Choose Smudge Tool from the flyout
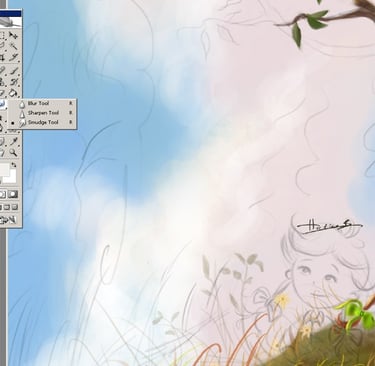The height and width of the screenshot is (366, 375). click(x=42, y=123)
